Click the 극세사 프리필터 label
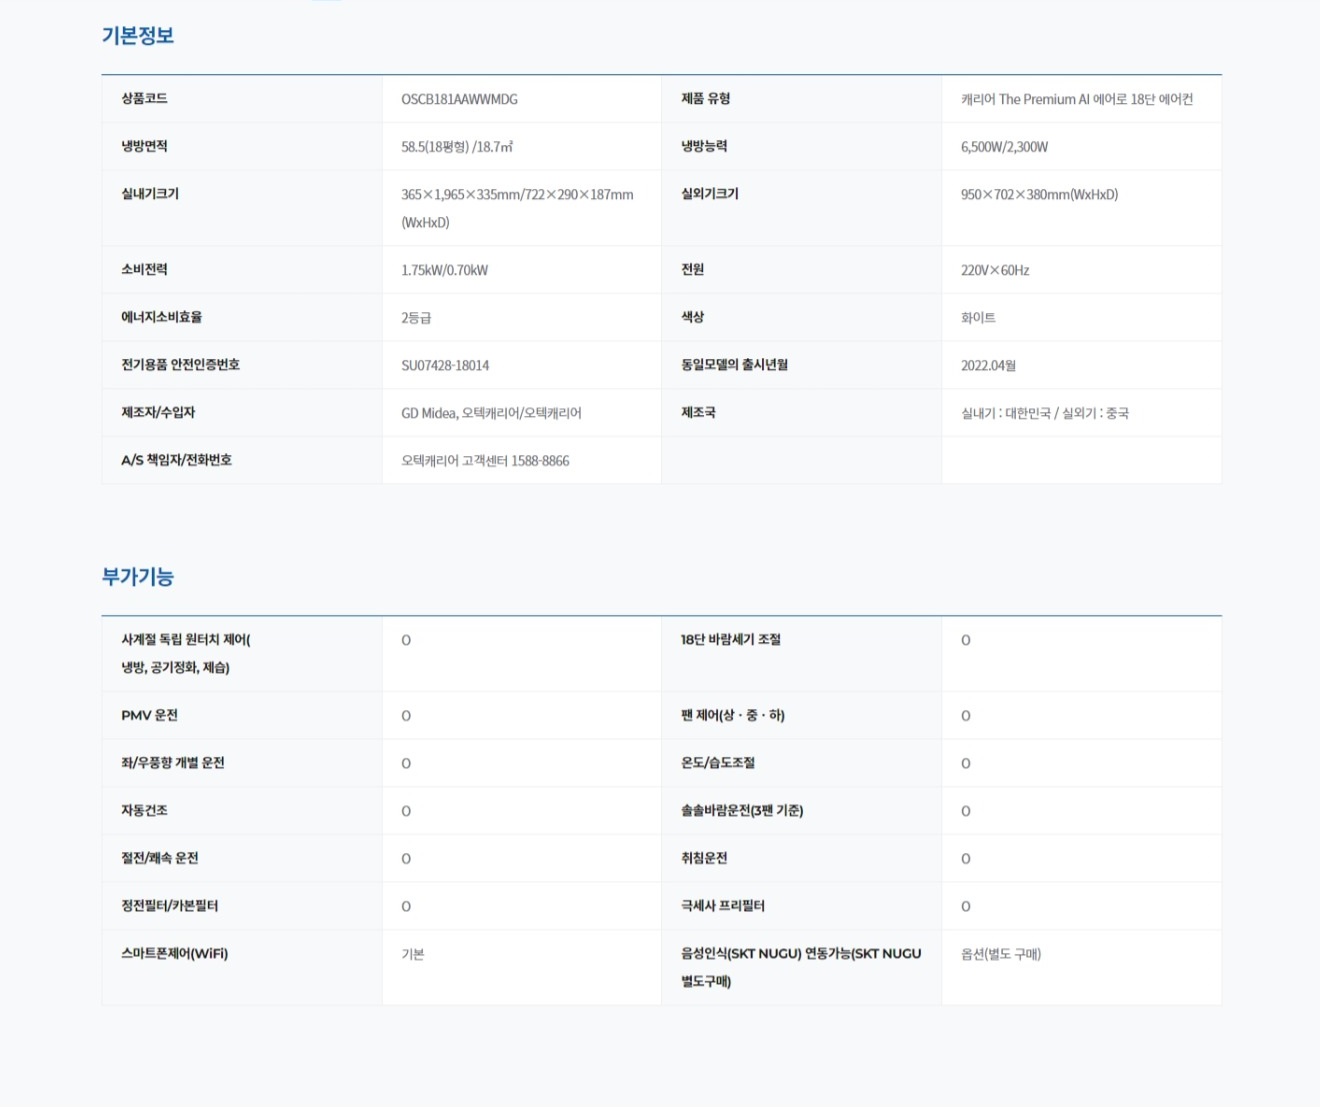1320x1107 pixels. pos(722,905)
